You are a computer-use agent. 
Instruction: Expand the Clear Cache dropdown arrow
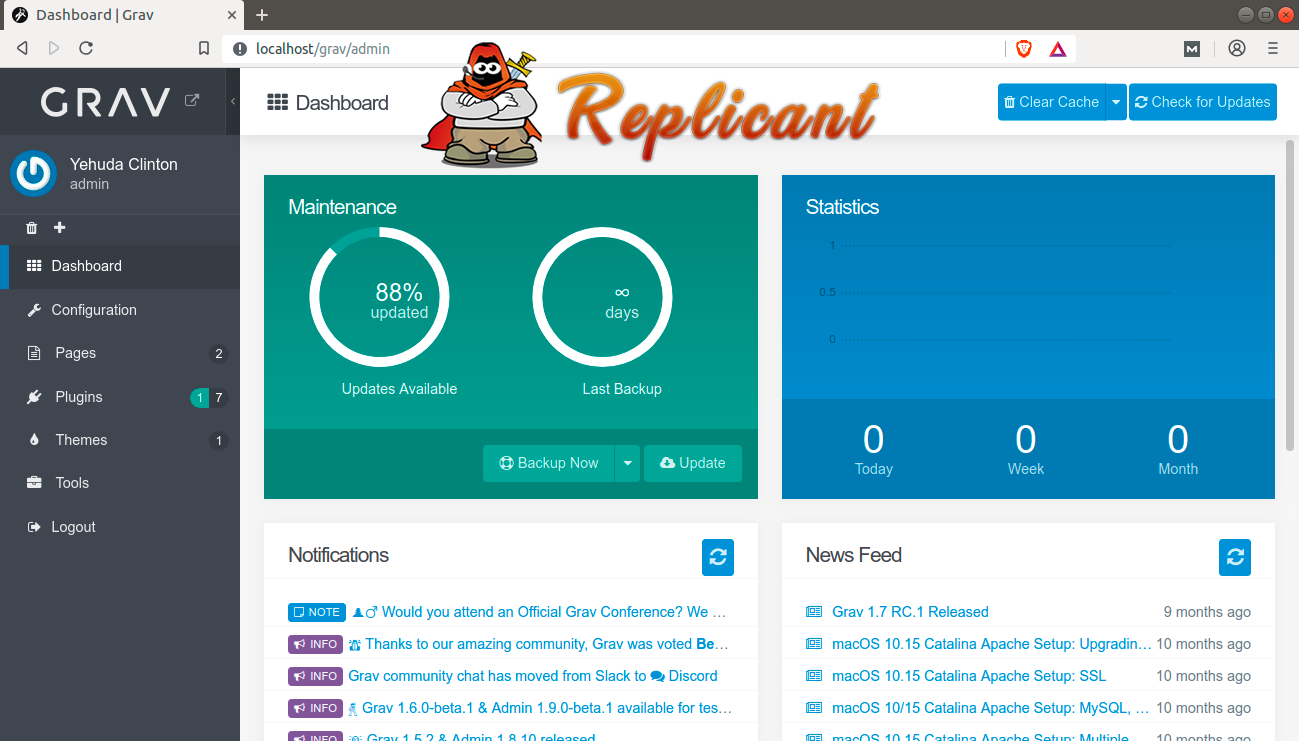point(1116,102)
